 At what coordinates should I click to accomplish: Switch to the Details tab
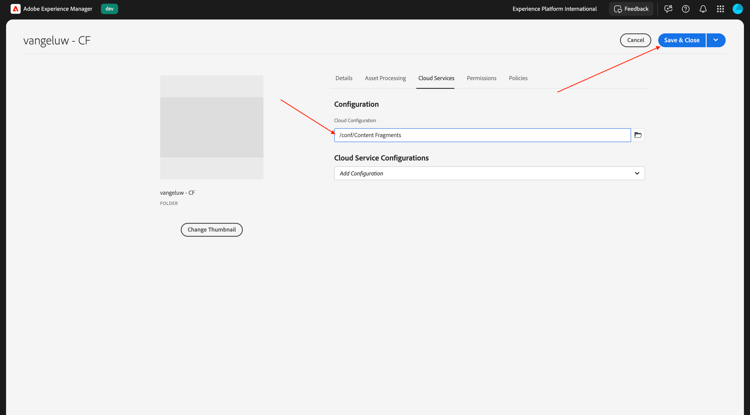point(343,78)
